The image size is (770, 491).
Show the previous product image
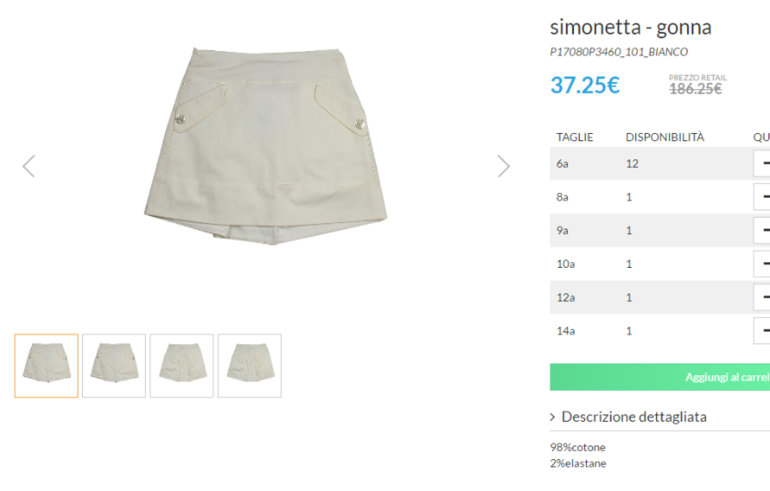29,166
